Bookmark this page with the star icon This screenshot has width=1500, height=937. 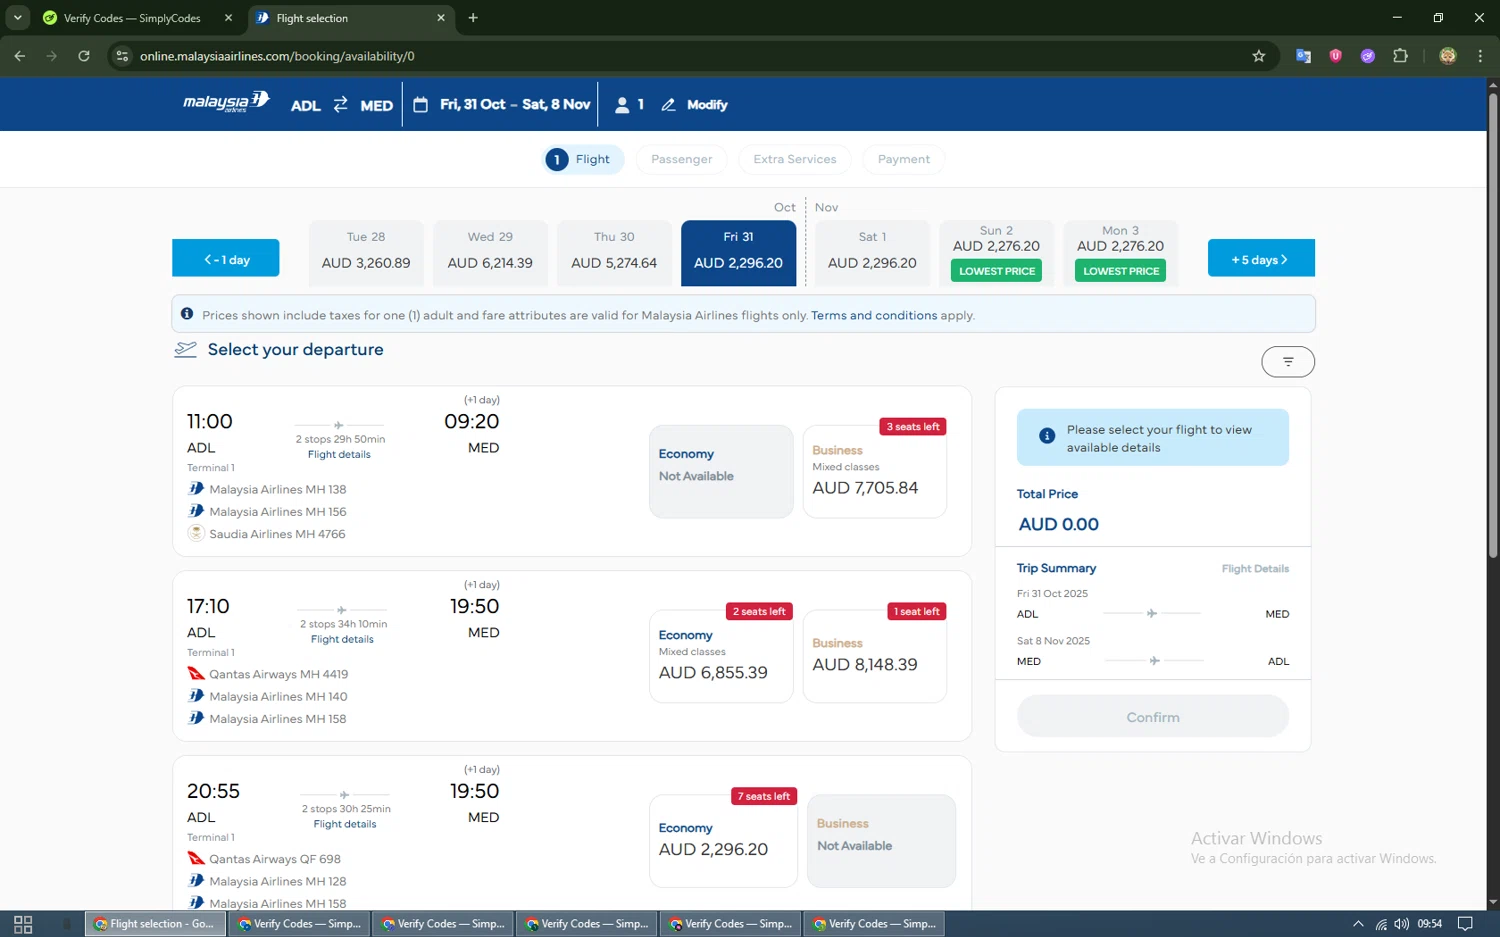click(1259, 56)
